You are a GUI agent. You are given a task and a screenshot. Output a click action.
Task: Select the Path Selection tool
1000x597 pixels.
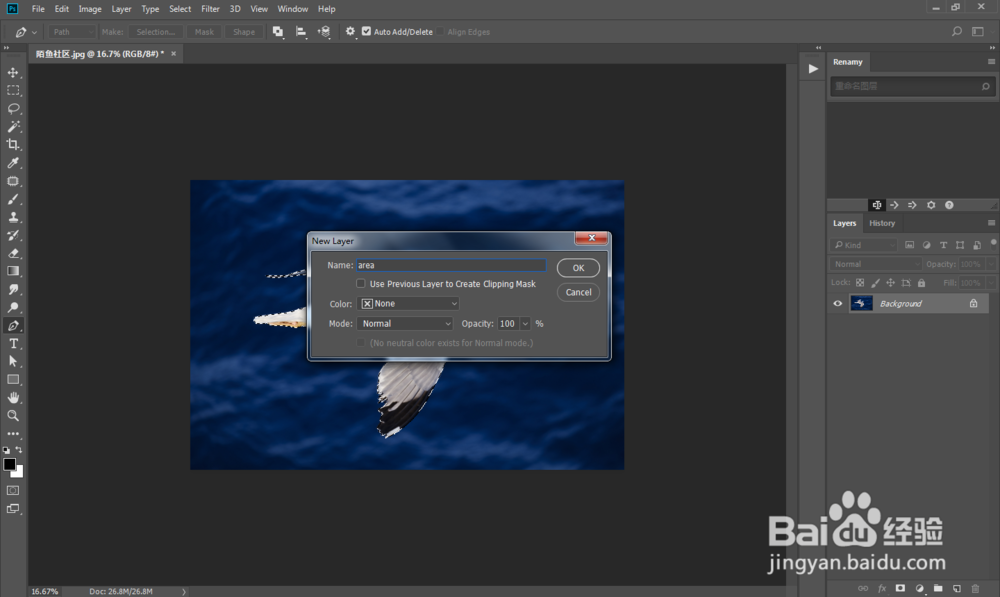point(13,362)
